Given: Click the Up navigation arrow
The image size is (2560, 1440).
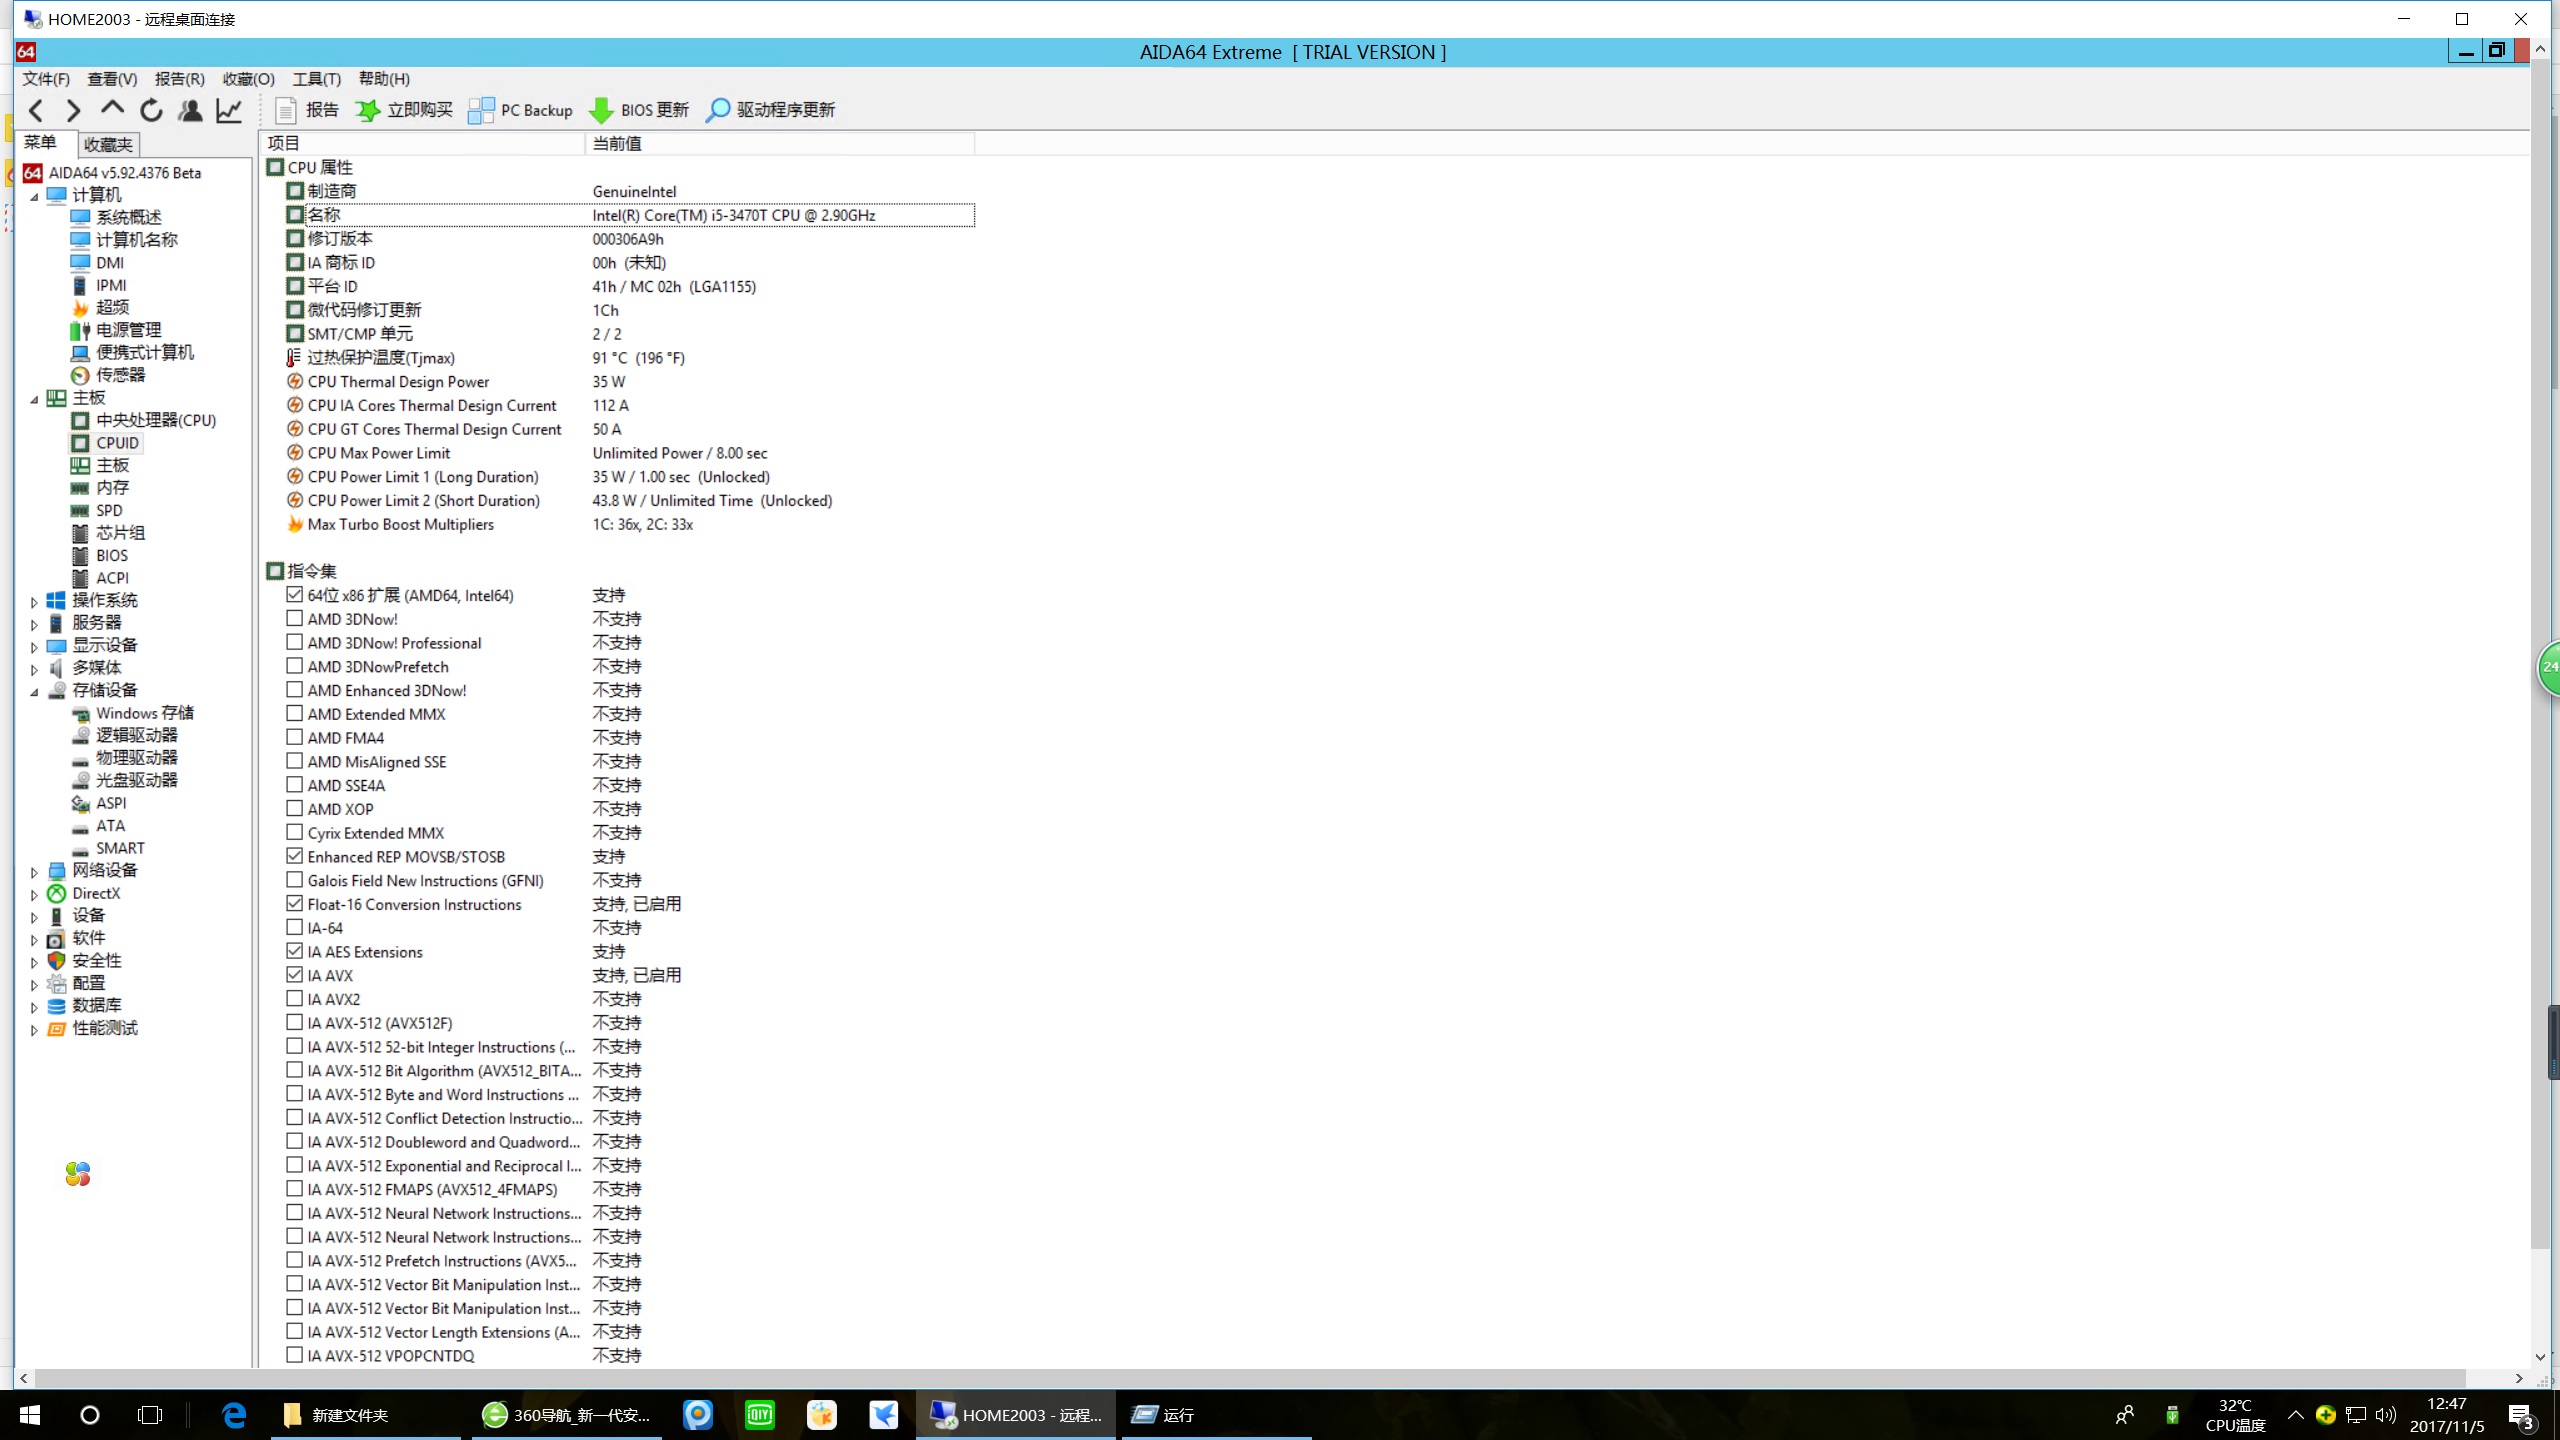Looking at the screenshot, I should pyautogui.click(x=112, y=108).
